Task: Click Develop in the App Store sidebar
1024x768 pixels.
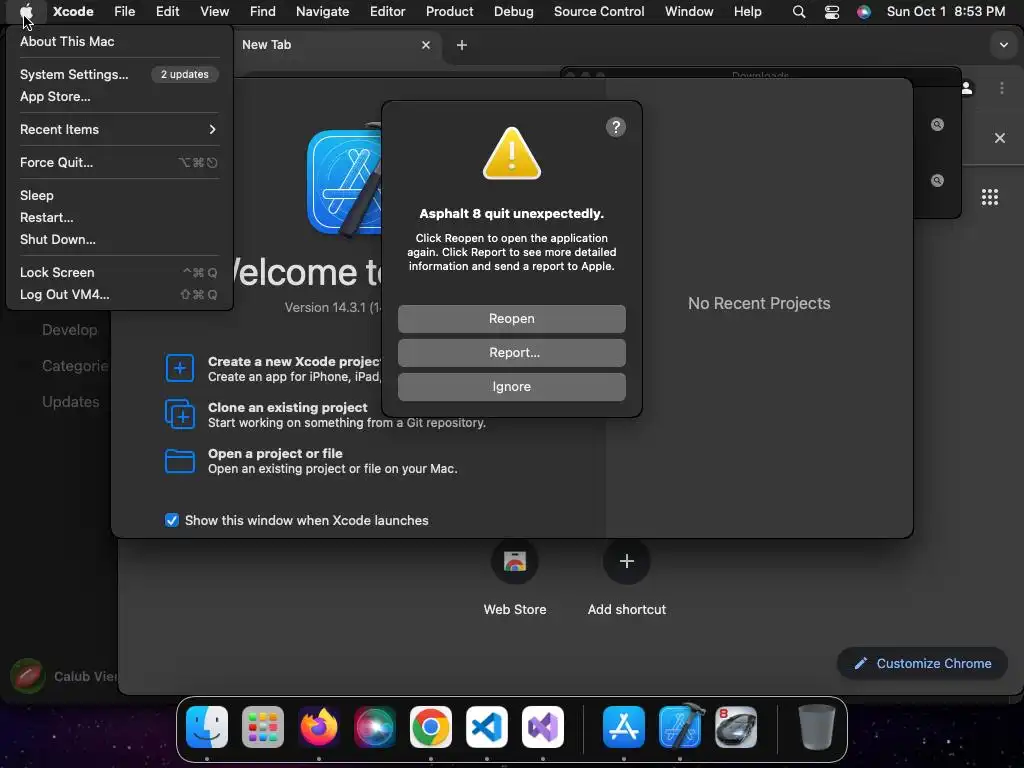Action: (x=69, y=330)
